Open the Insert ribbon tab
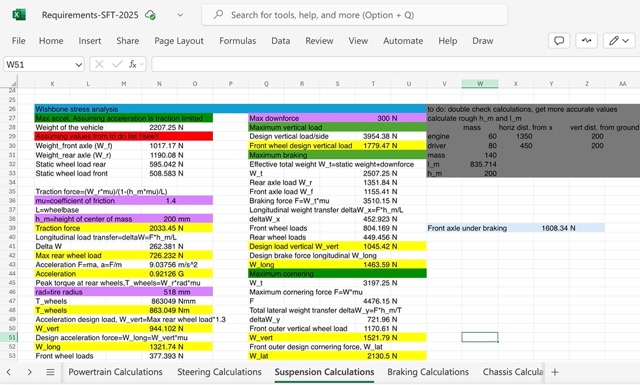Image resolution: width=640 pixels, height=385 pixels. (90, 41)
